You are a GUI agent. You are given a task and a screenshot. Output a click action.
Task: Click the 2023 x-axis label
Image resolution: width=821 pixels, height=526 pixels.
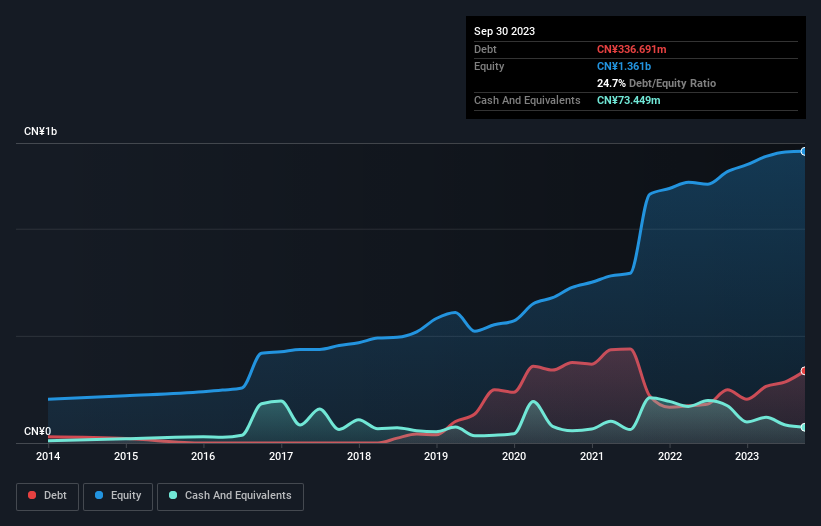point(747,456)
